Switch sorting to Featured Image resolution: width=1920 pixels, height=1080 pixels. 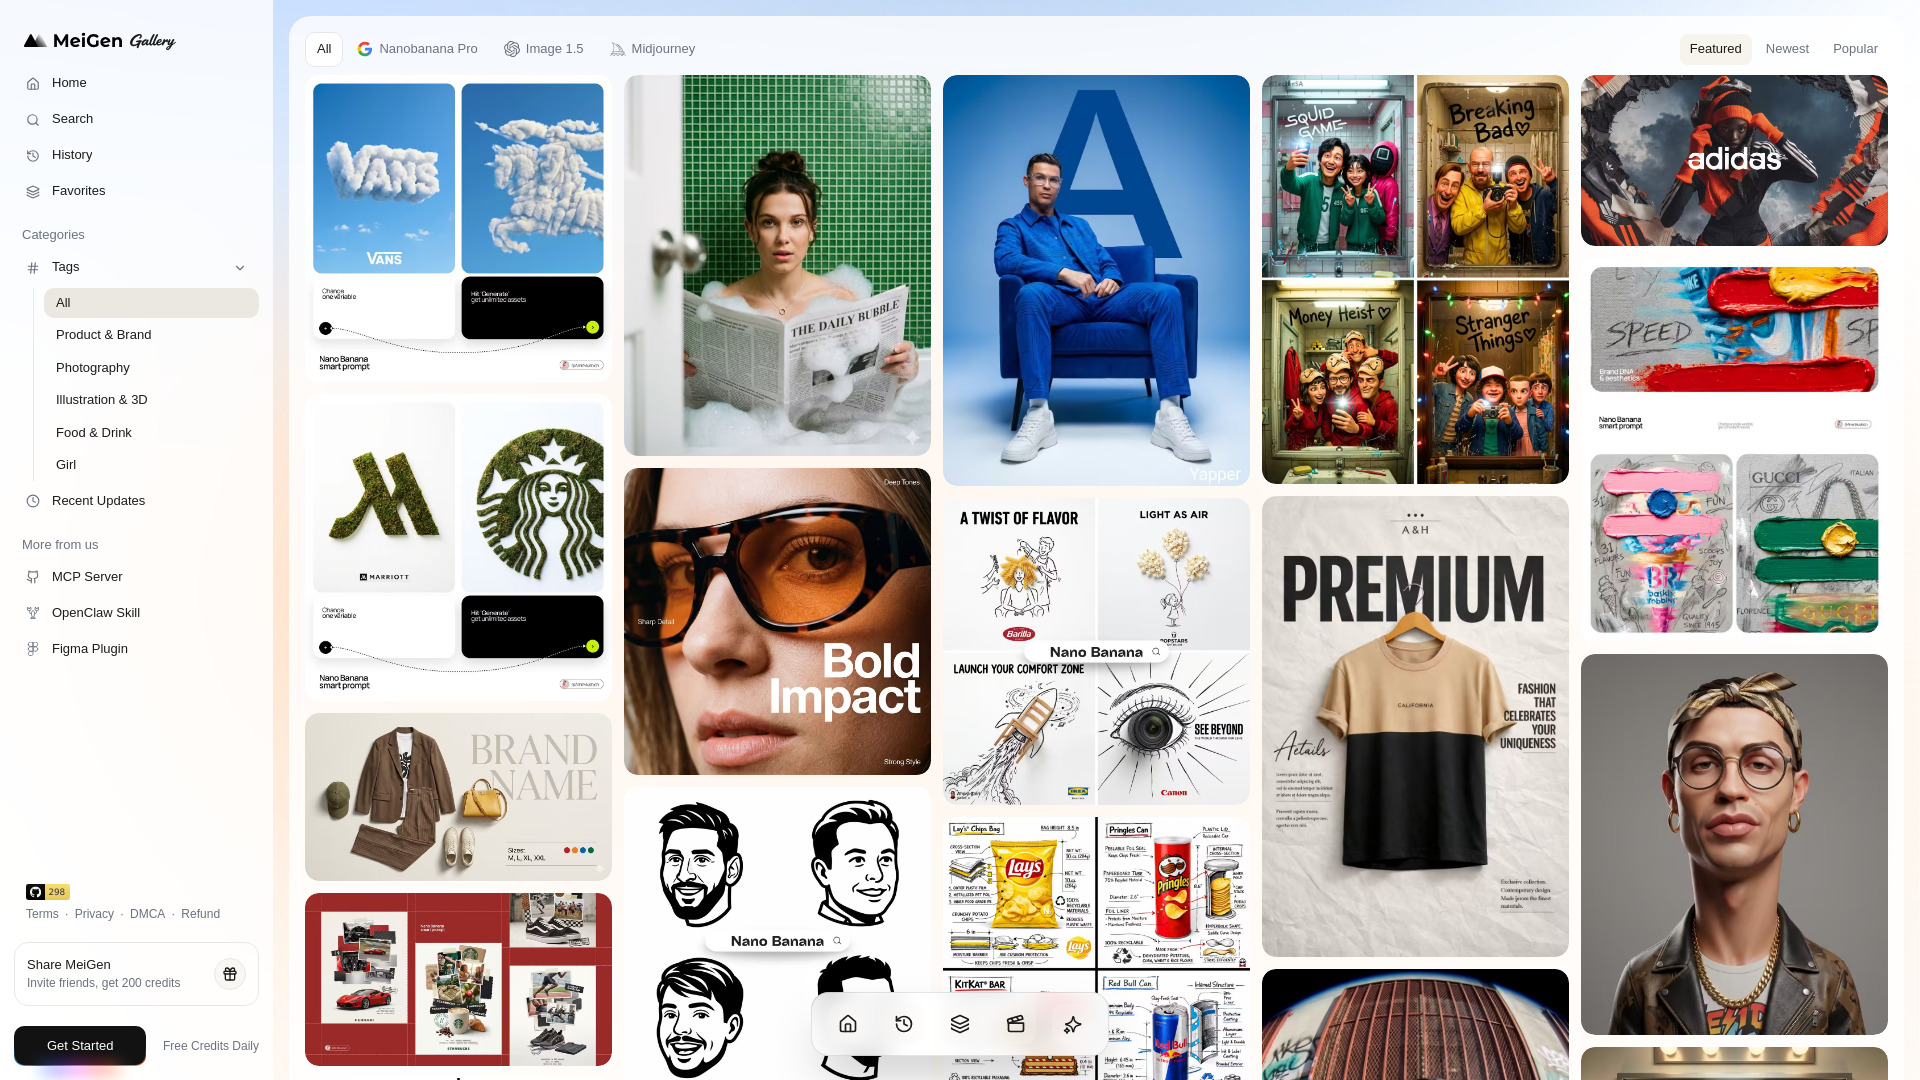coord(1715,49)
